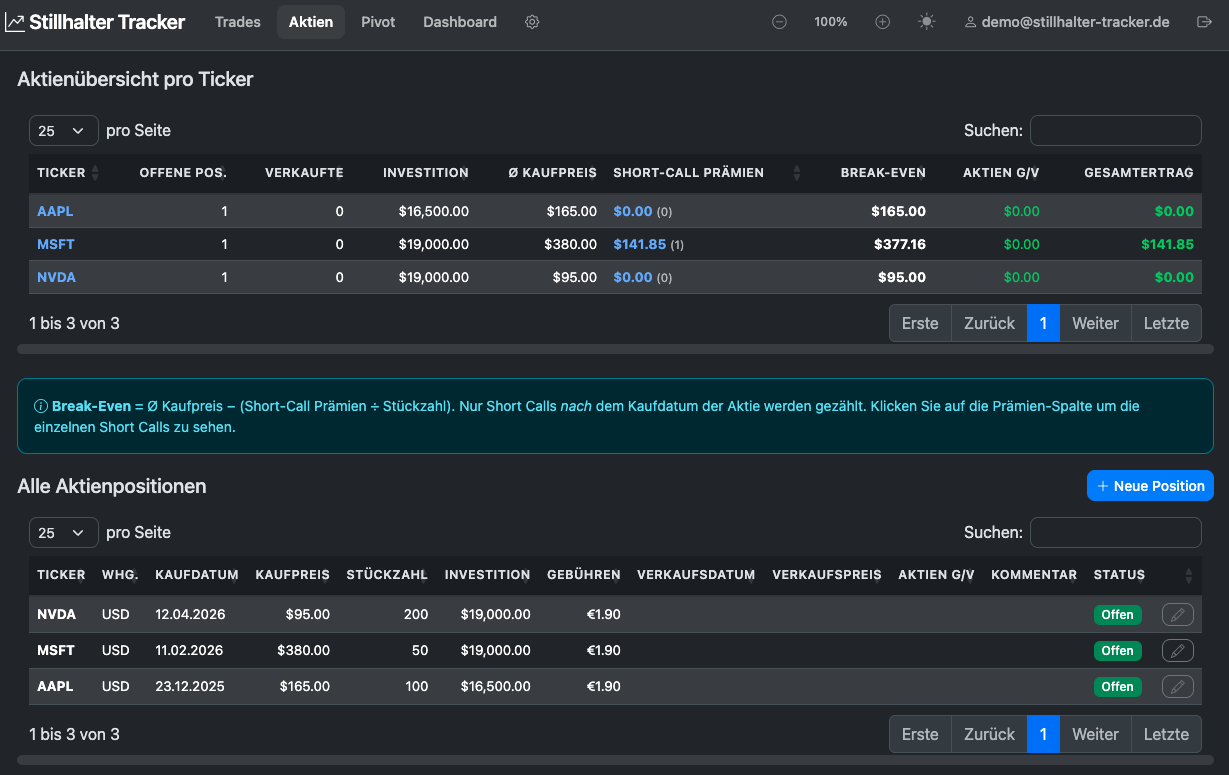Screen dimensions: 1229x775
Task: Open page size dropdown for Alle Aktienpositionen
Action: [64, 533]
